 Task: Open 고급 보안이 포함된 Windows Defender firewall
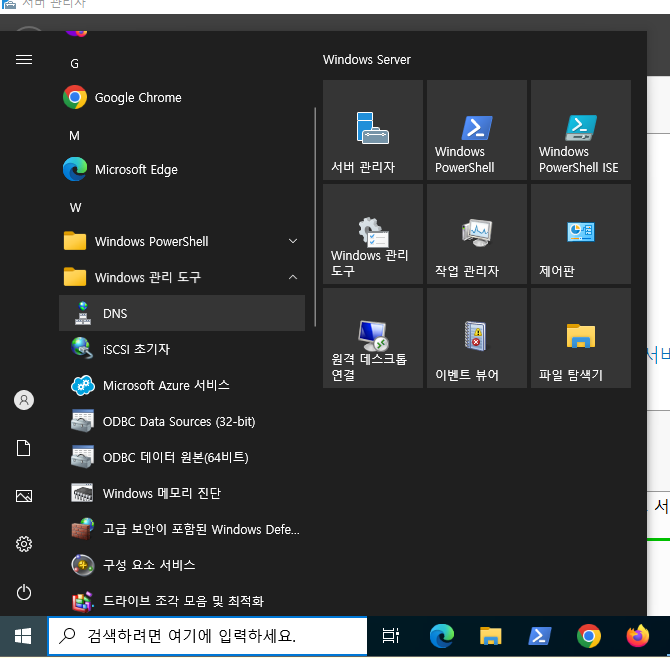pyautogui.click(x=182, y=529)
